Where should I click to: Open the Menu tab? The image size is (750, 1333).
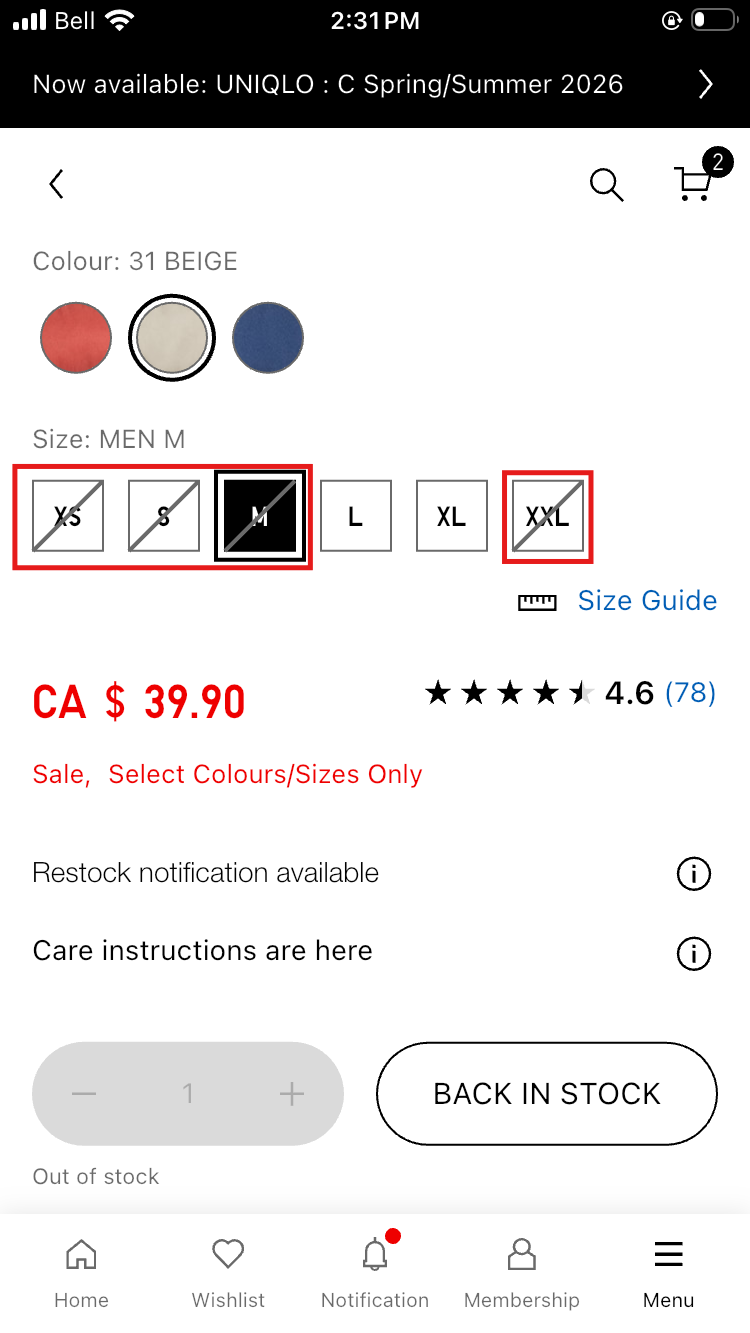pyautogui.click(x=668, y=1273)
